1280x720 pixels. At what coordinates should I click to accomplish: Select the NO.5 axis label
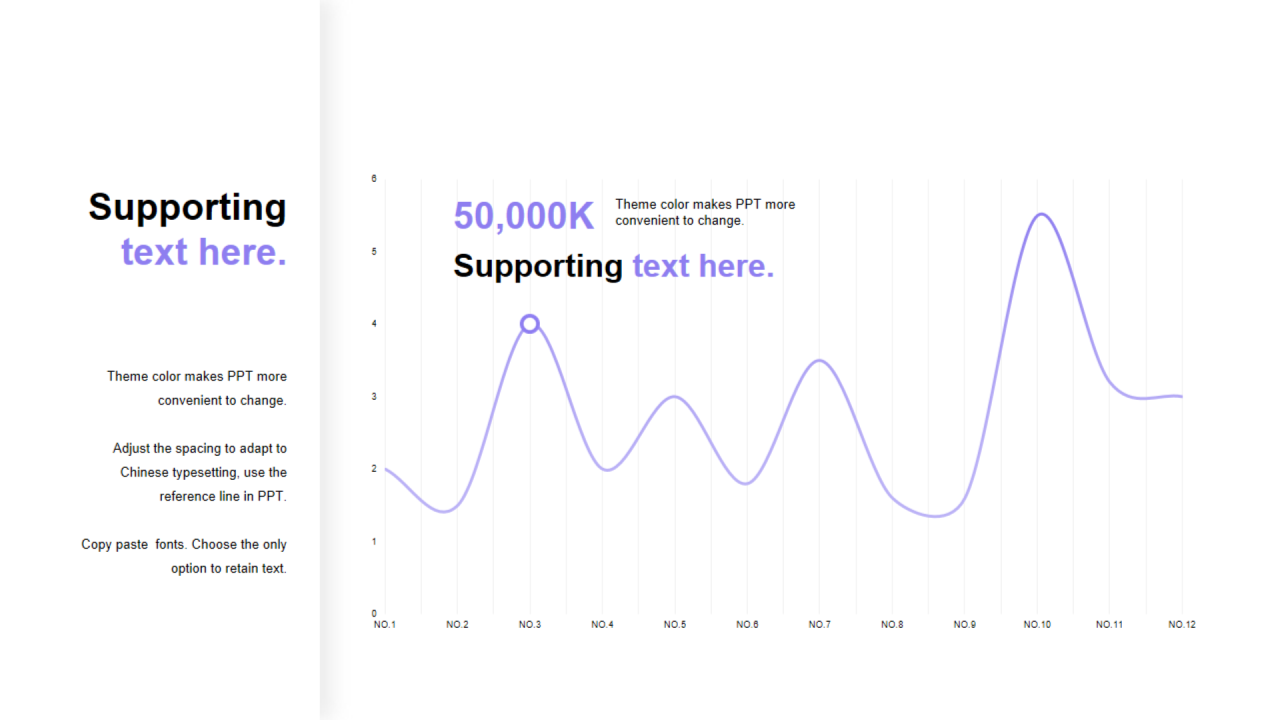(675, 625)
